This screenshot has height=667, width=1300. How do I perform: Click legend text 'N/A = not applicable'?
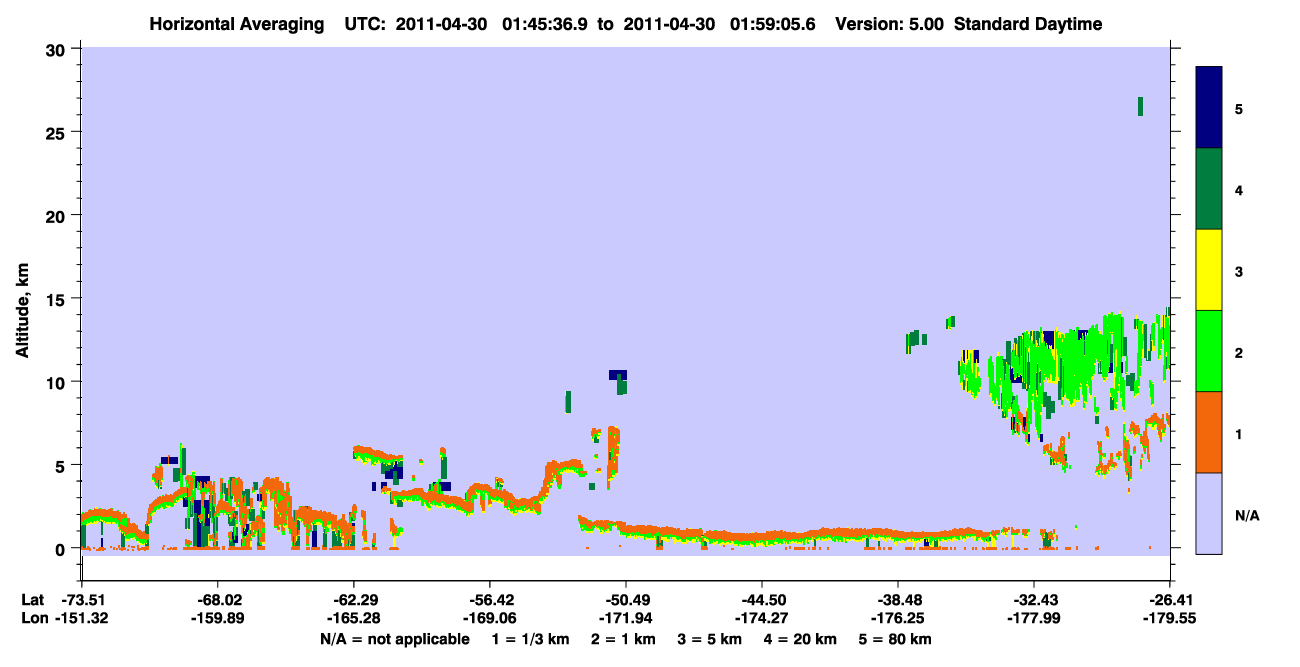click(394, 639)
